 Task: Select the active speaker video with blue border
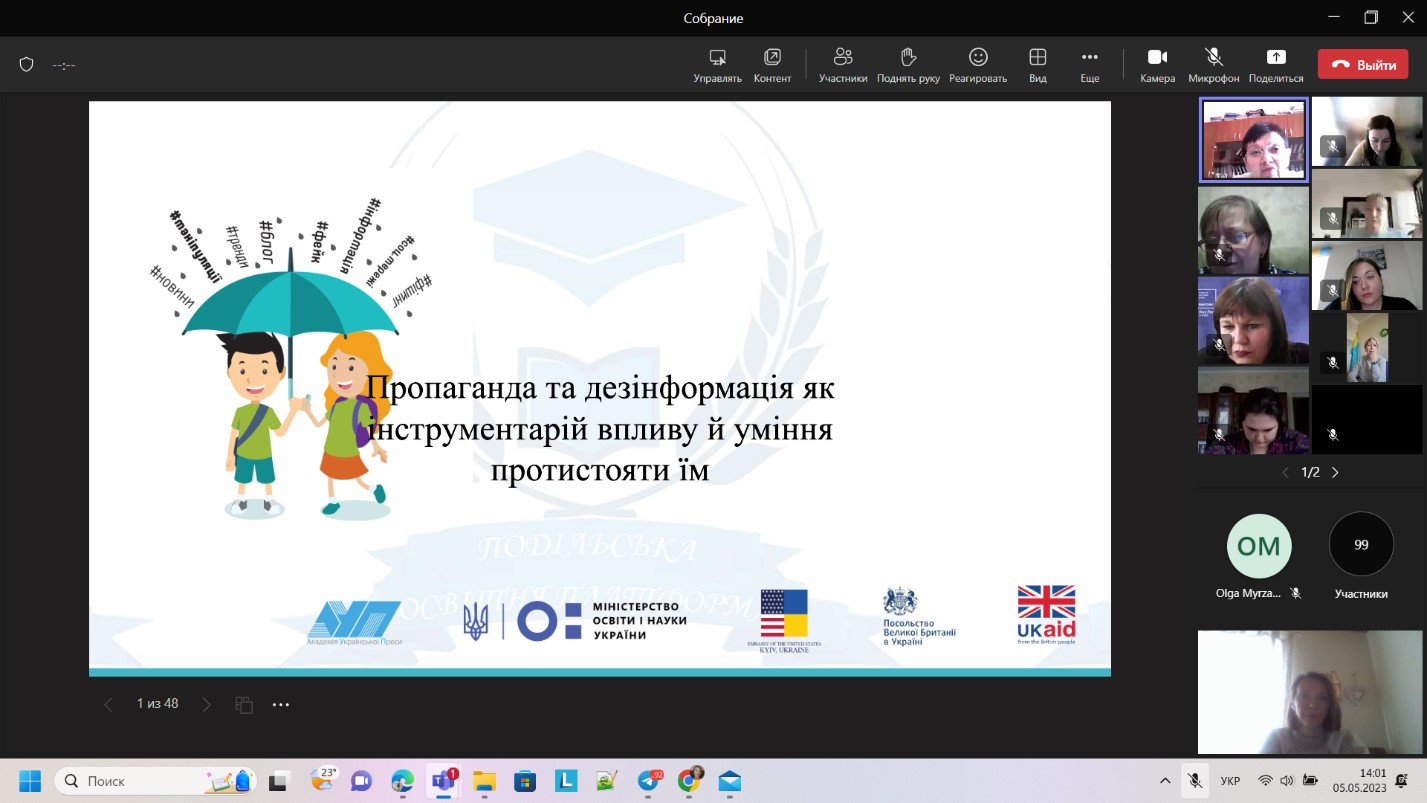coord(1253,140)
